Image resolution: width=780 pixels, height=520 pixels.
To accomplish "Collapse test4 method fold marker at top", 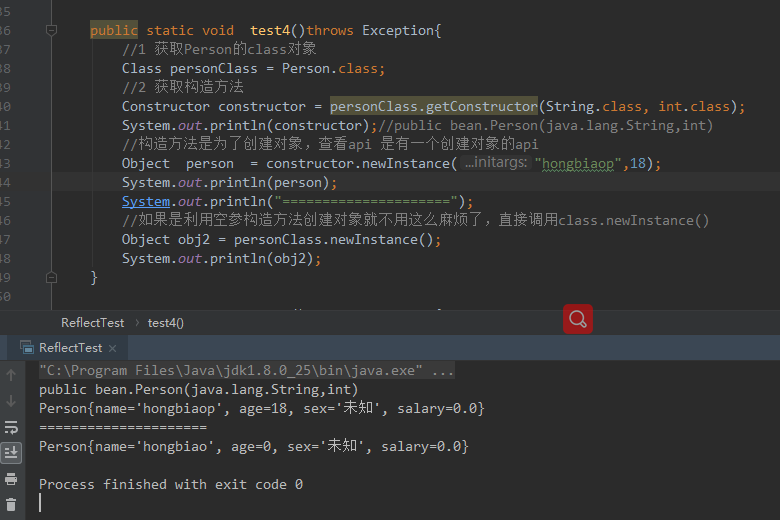I will [x=51, y=30].
